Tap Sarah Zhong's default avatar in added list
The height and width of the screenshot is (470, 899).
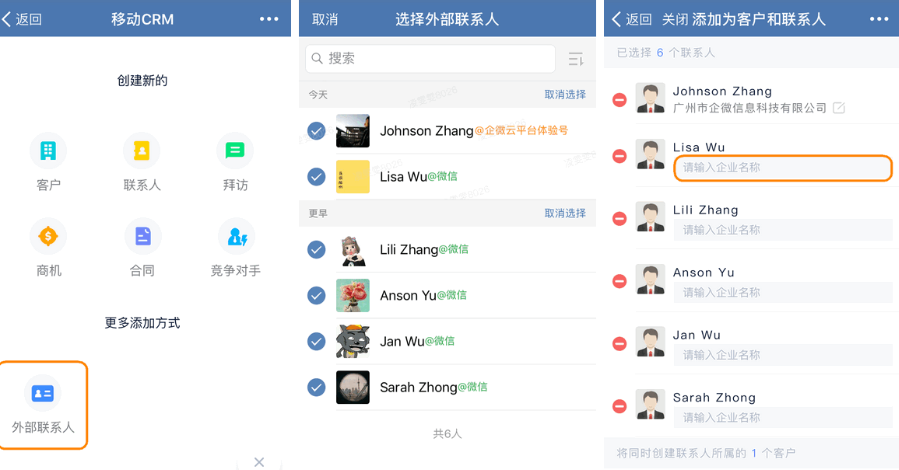pos(650,405)
